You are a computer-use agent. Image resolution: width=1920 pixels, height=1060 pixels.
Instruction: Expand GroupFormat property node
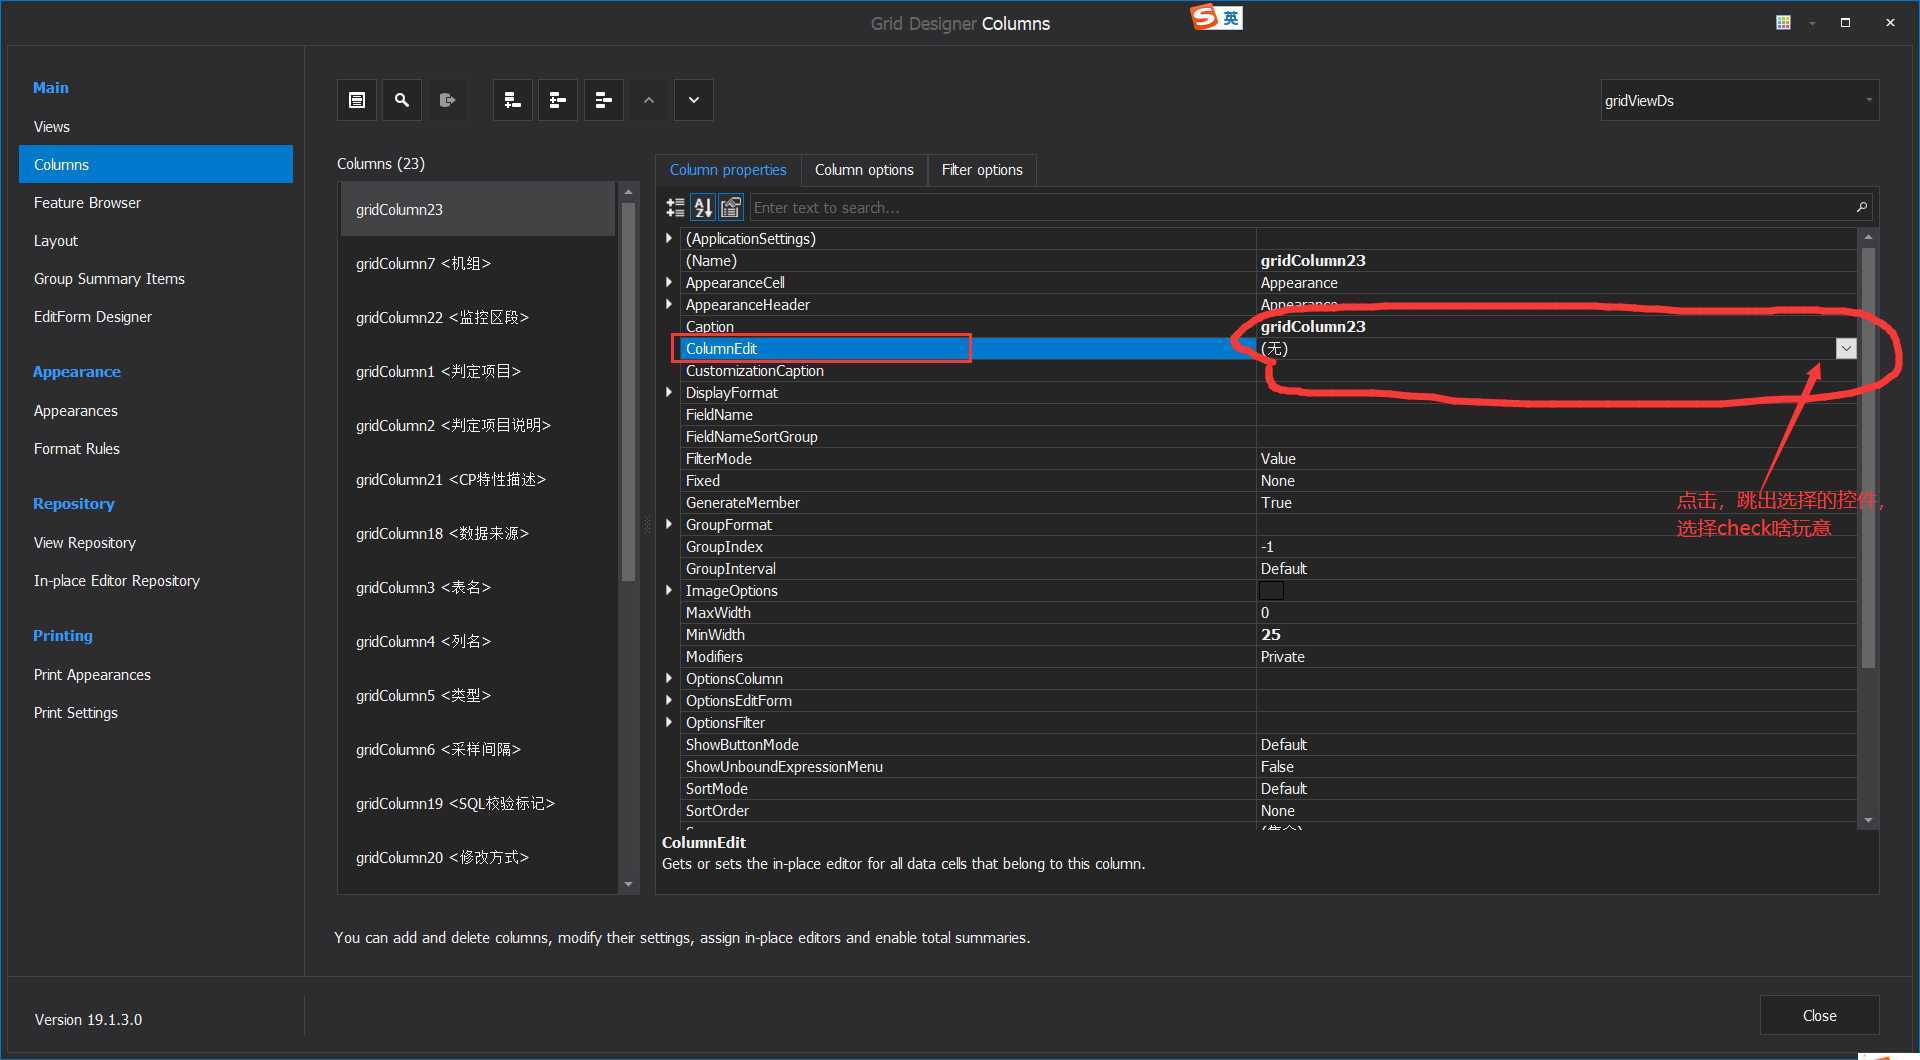[669, 524]
